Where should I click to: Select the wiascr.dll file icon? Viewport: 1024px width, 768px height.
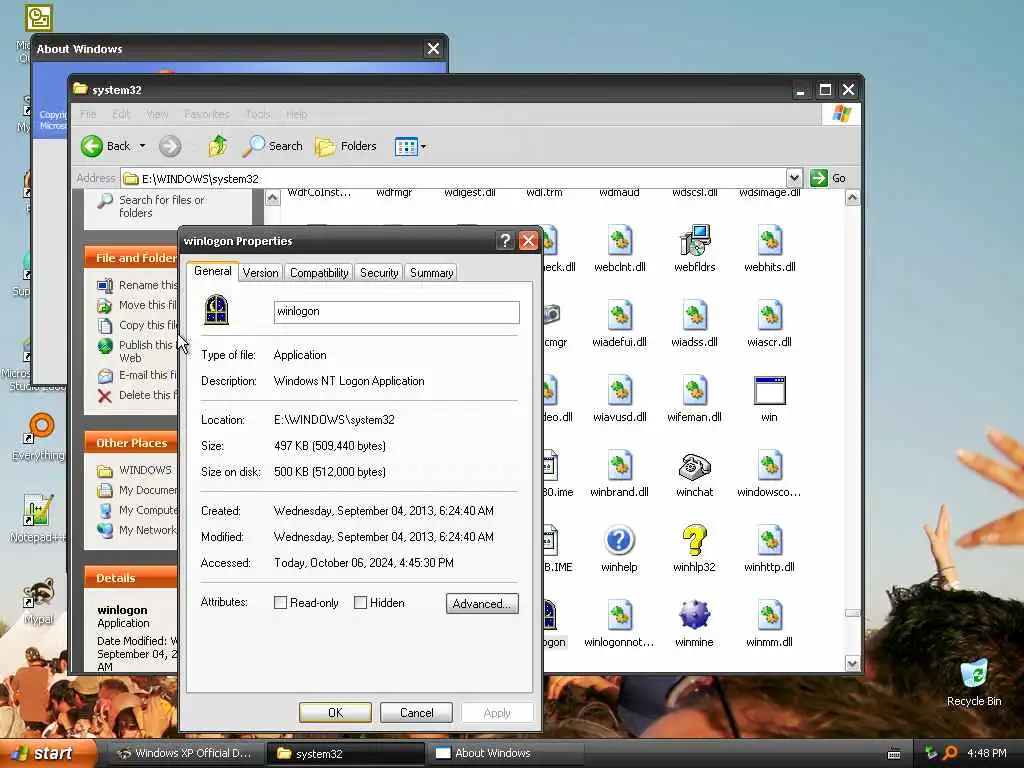coord(770,315)
